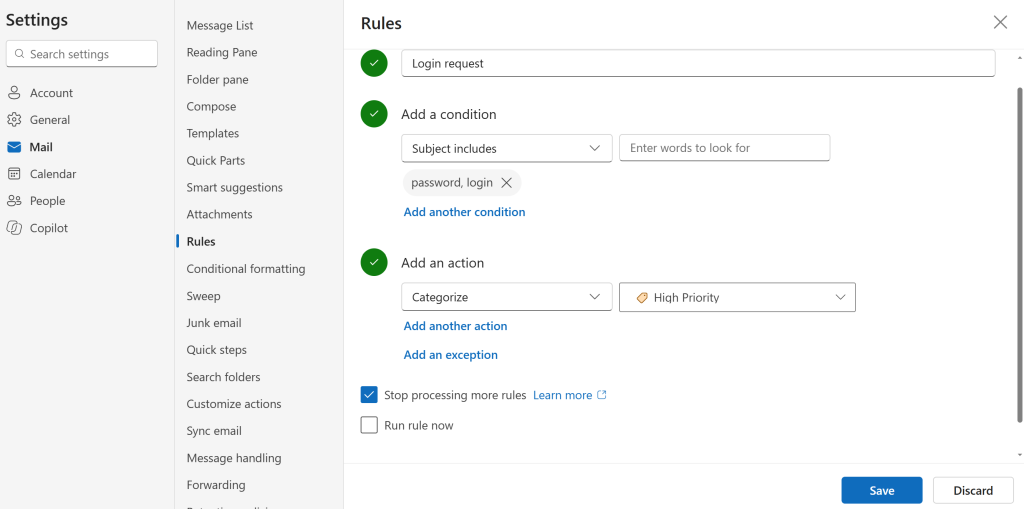Click the 'Add a condition' heading
This screenshot has height=509, width=1024.
[x=449, y=114]
